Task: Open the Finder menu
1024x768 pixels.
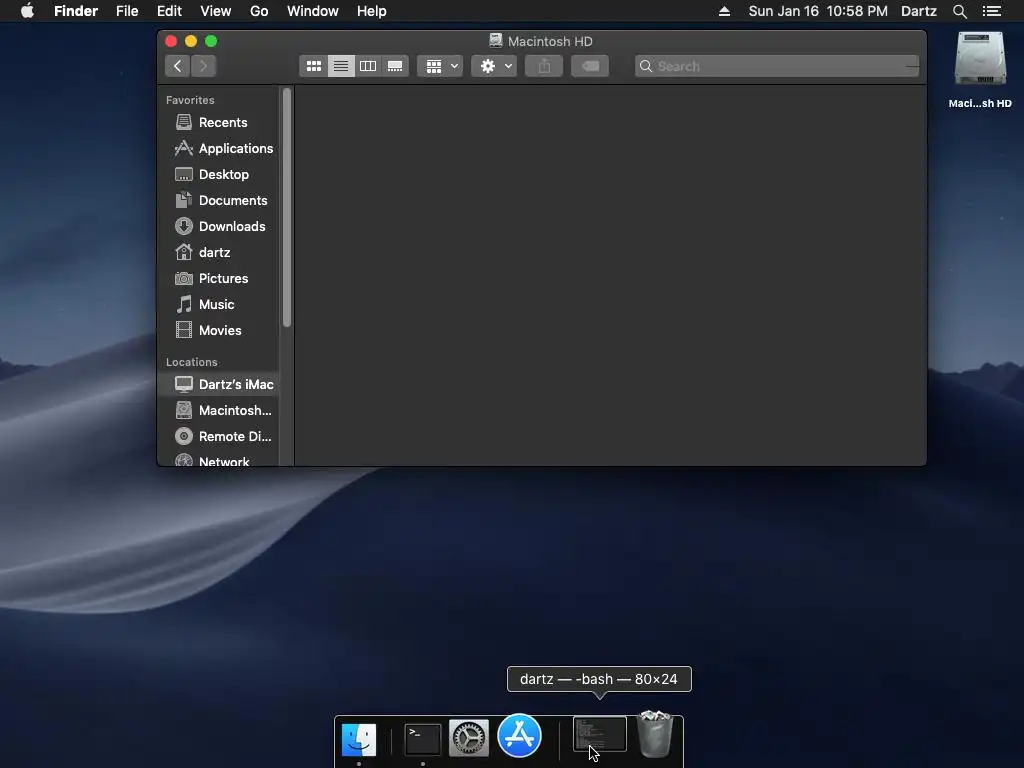Action: click(76, 11)
